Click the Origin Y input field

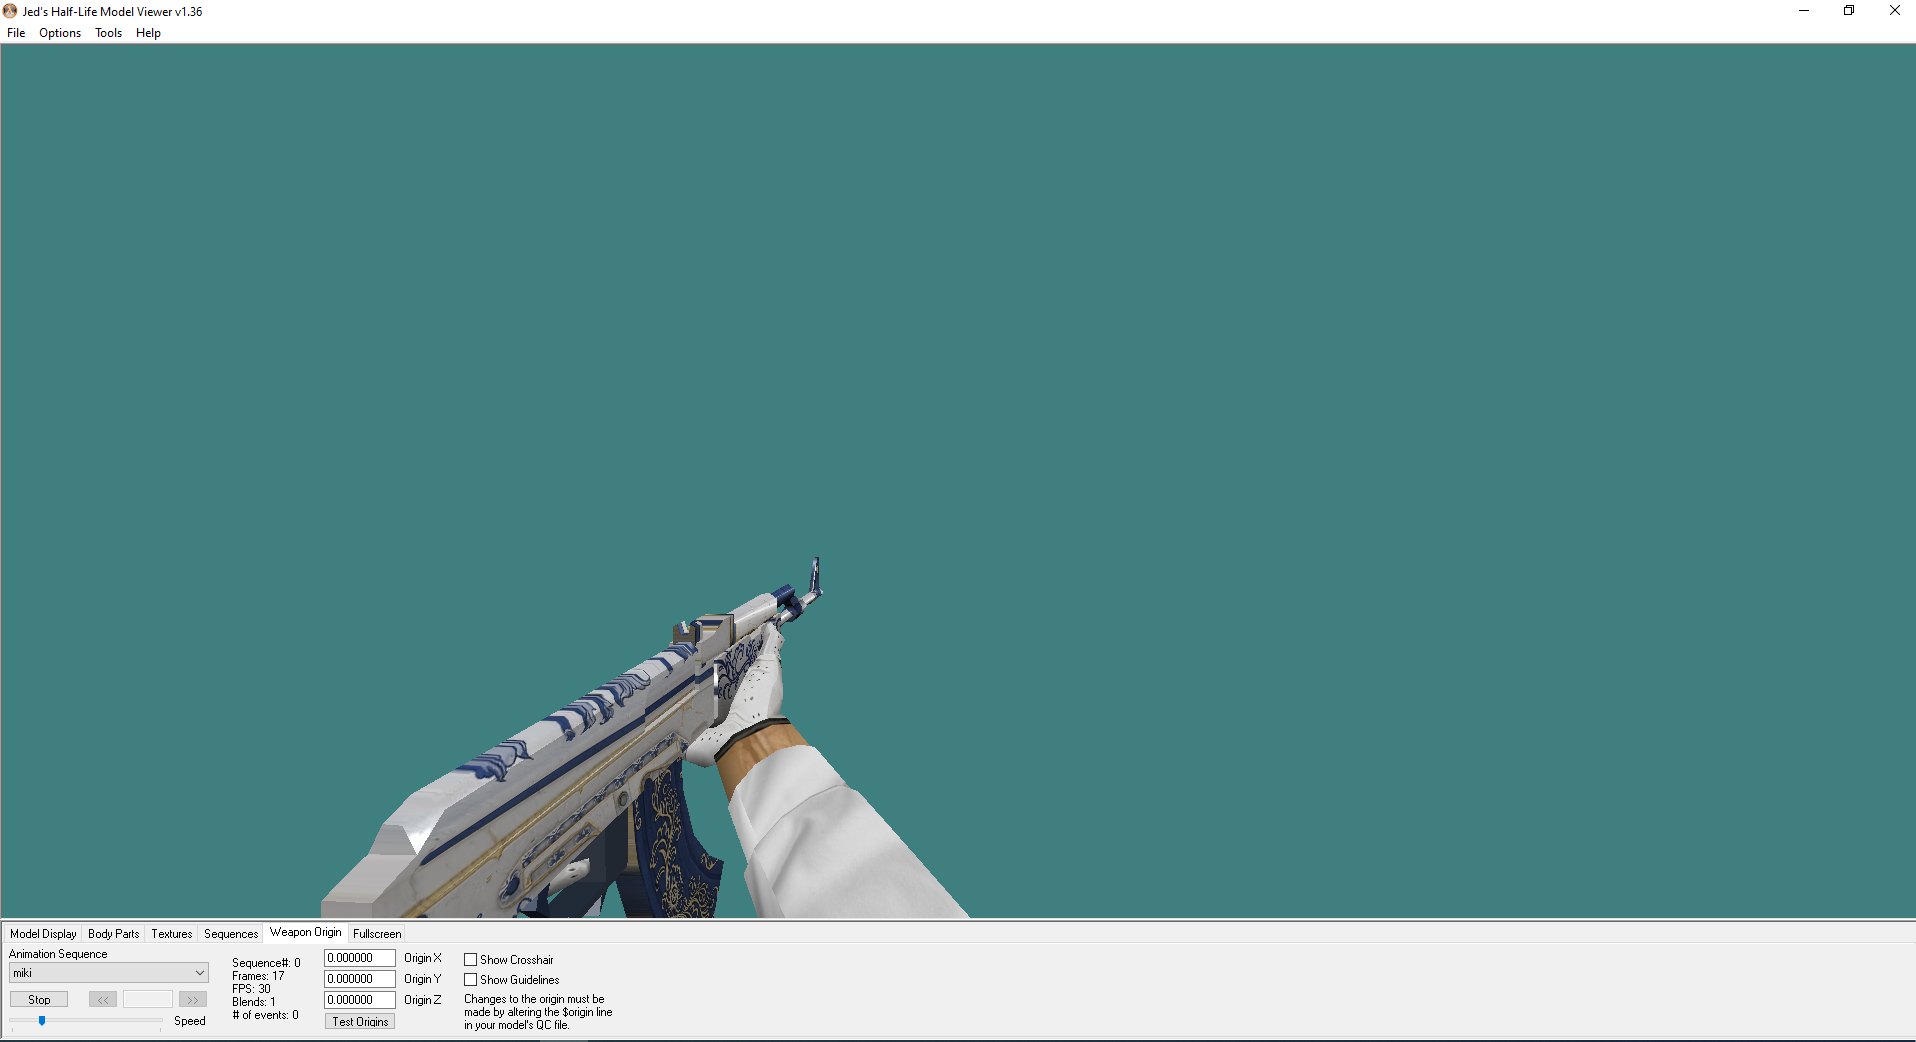(360, 979)
